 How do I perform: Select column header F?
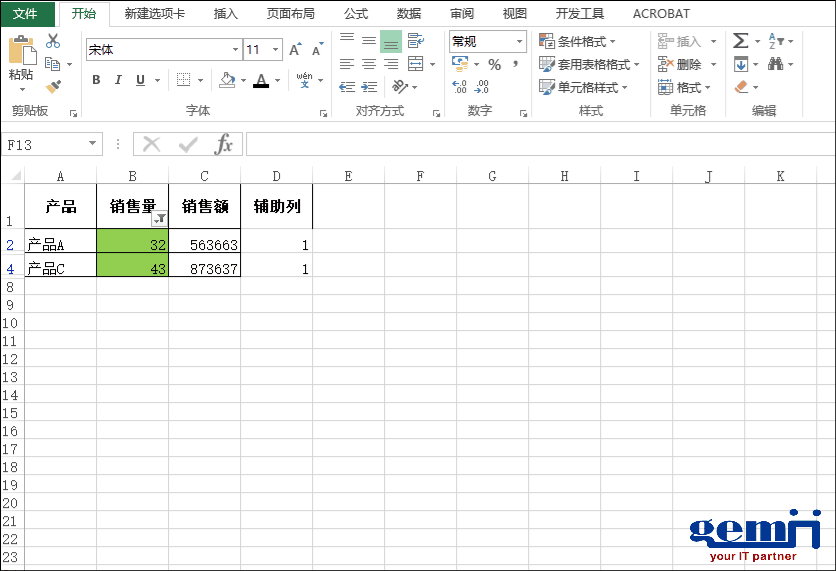tap(420, 176)
